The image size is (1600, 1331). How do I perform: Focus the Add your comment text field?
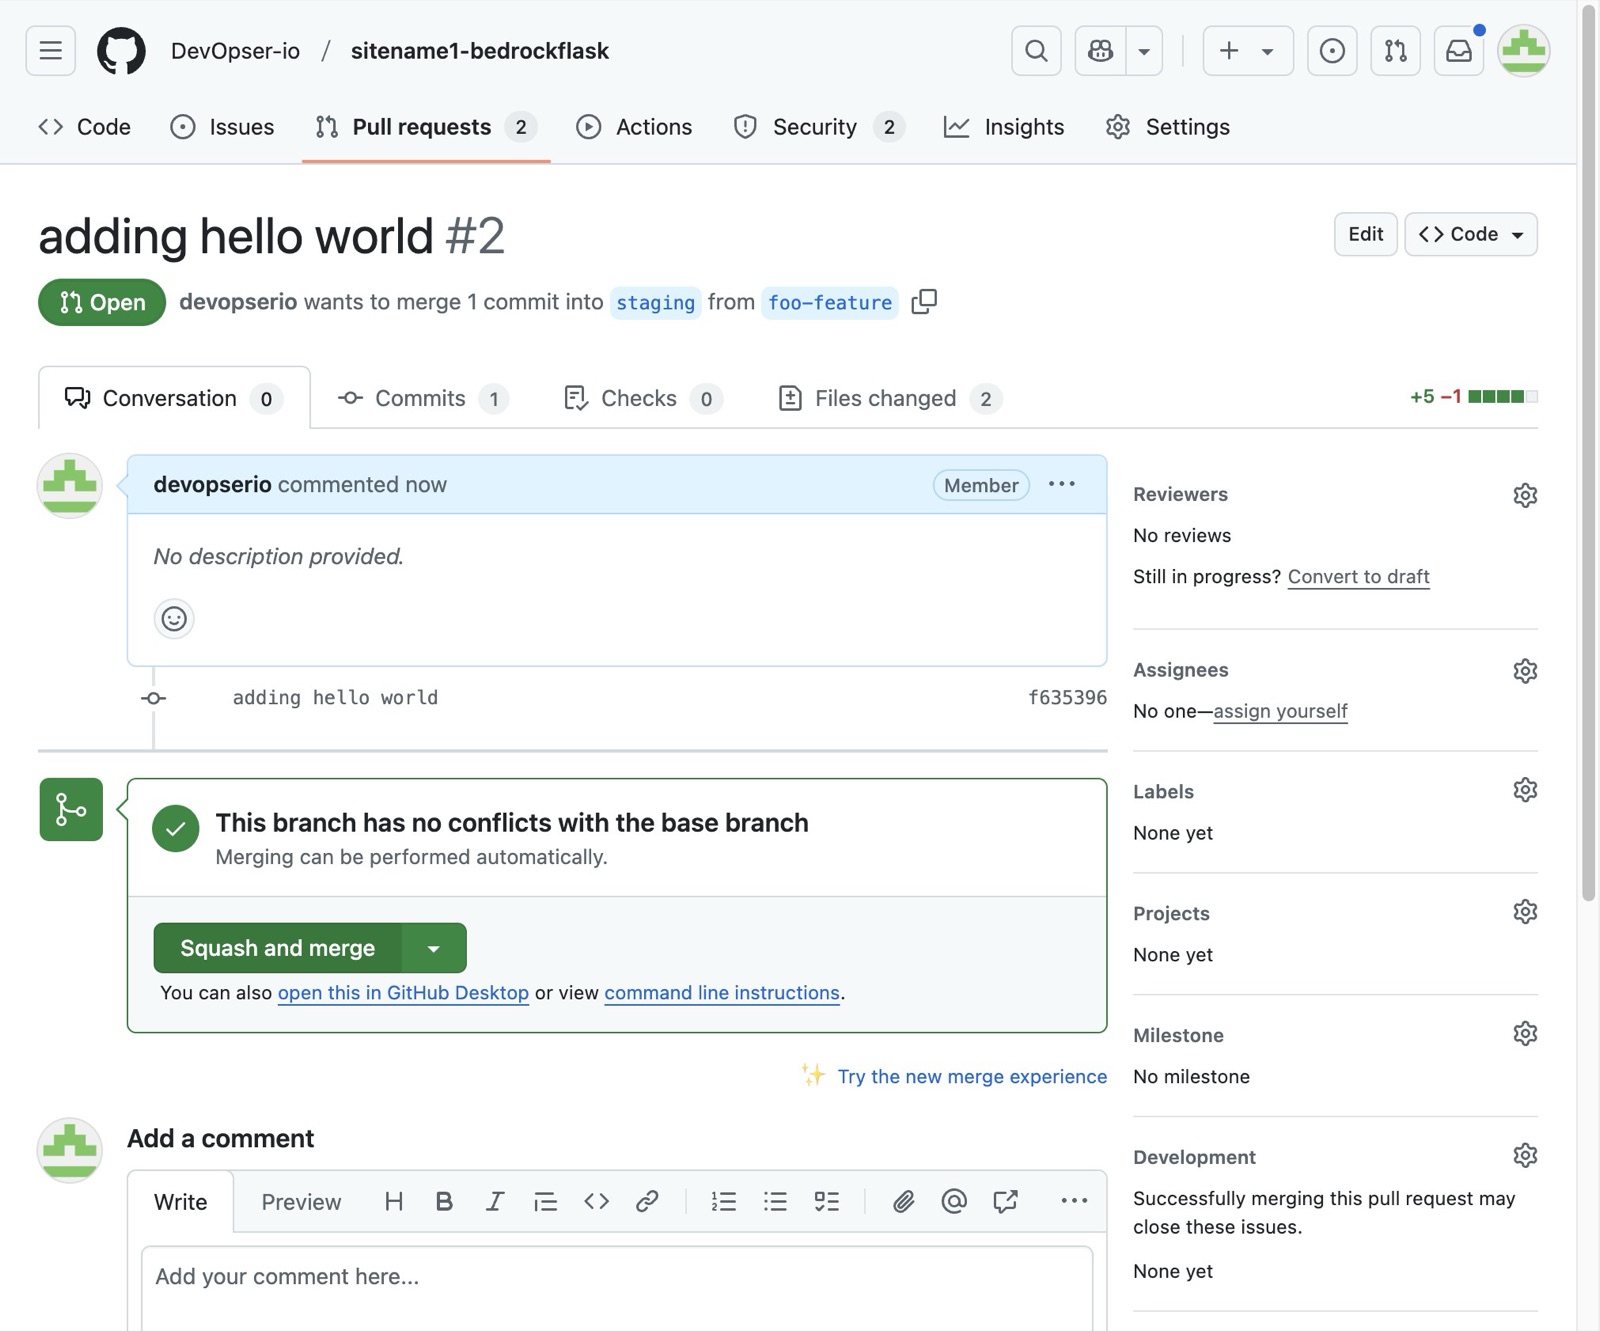pyautogui.click(x=617, y=1288)
